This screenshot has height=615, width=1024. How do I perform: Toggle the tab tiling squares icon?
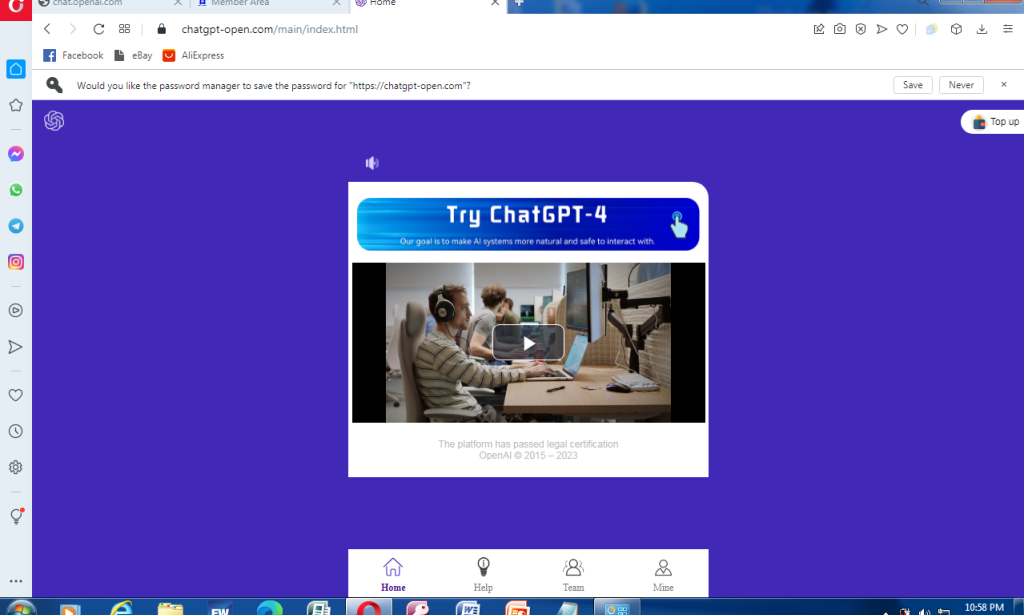point(124,29)
